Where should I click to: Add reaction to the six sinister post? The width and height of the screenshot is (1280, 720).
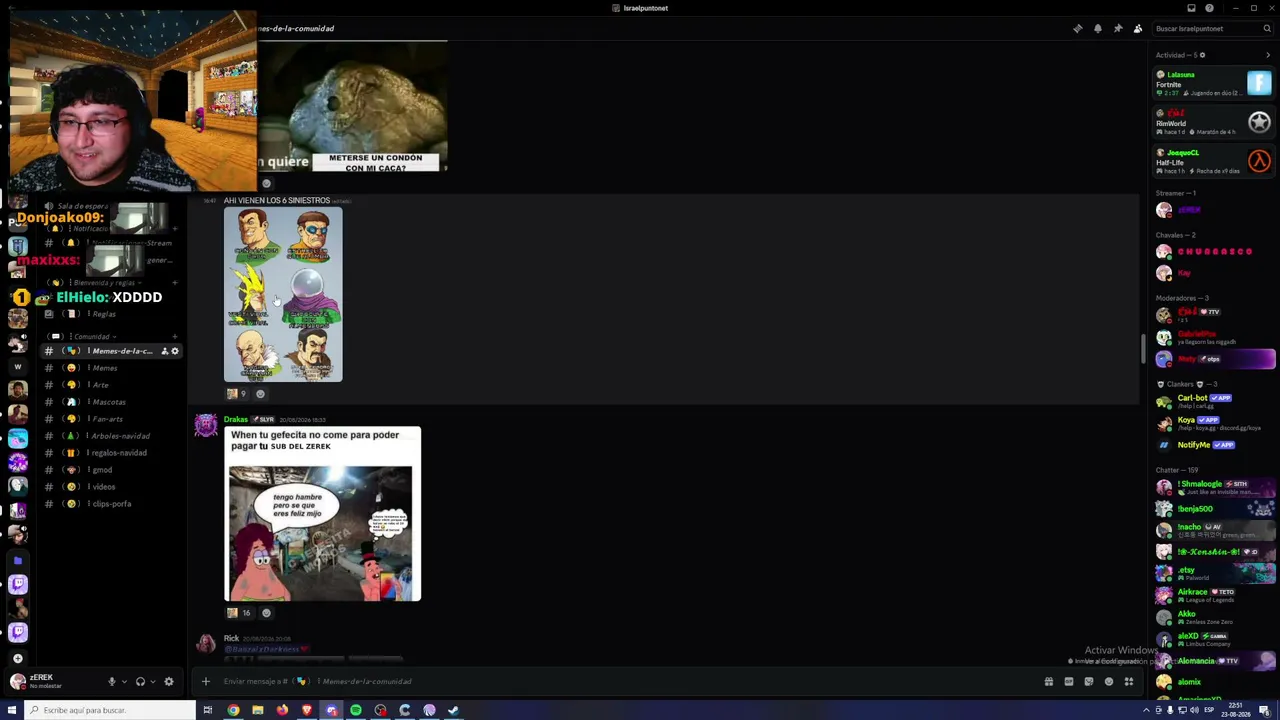pyautogui.click(x=261, y=394)
